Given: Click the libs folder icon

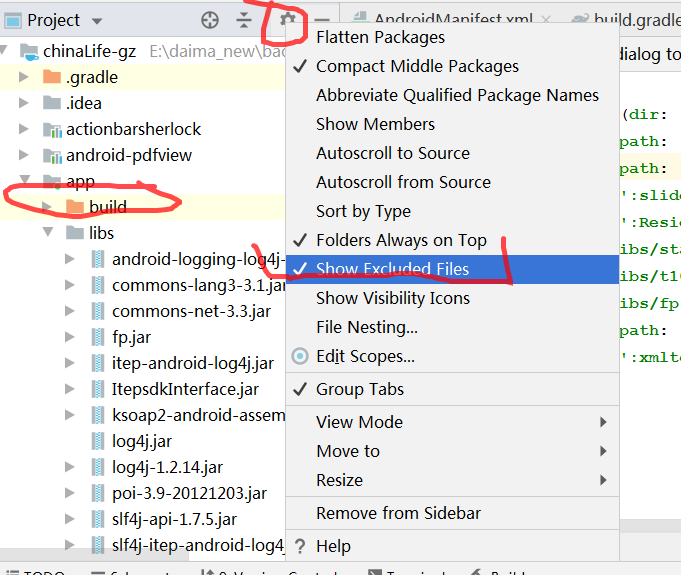Looking at the screenshot, I should [x=75, y=233].
